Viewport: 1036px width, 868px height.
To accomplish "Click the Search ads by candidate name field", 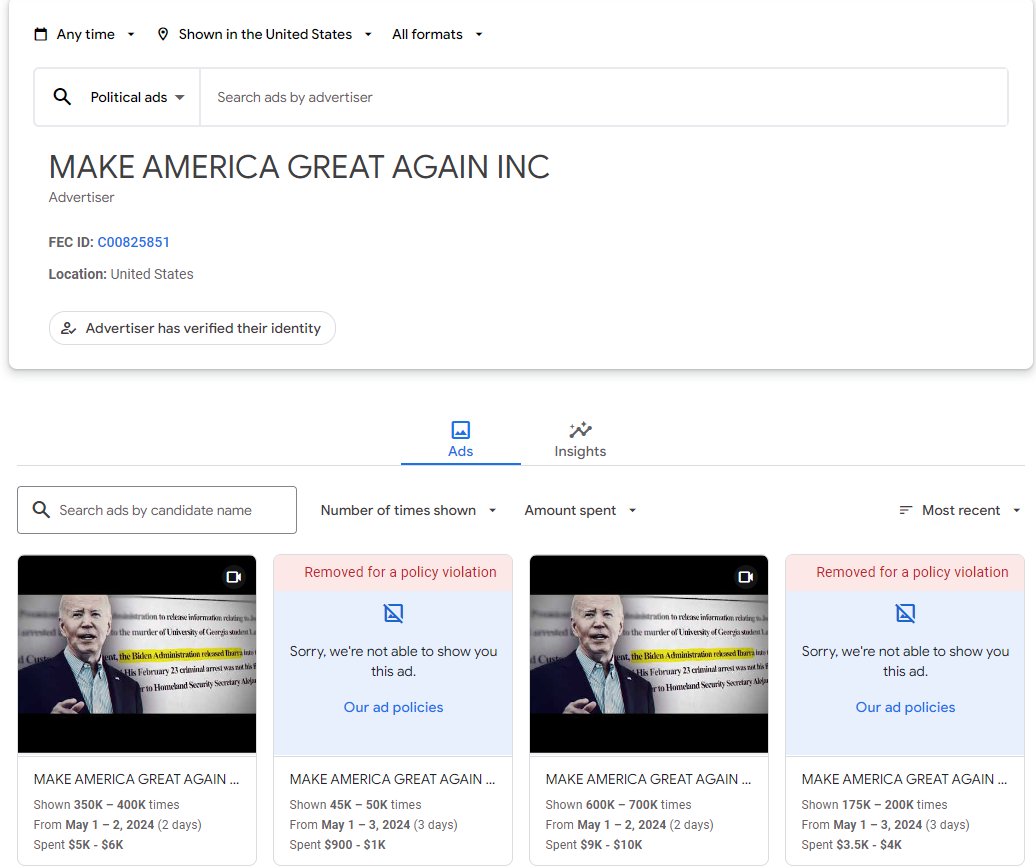I will coord(156,510).
